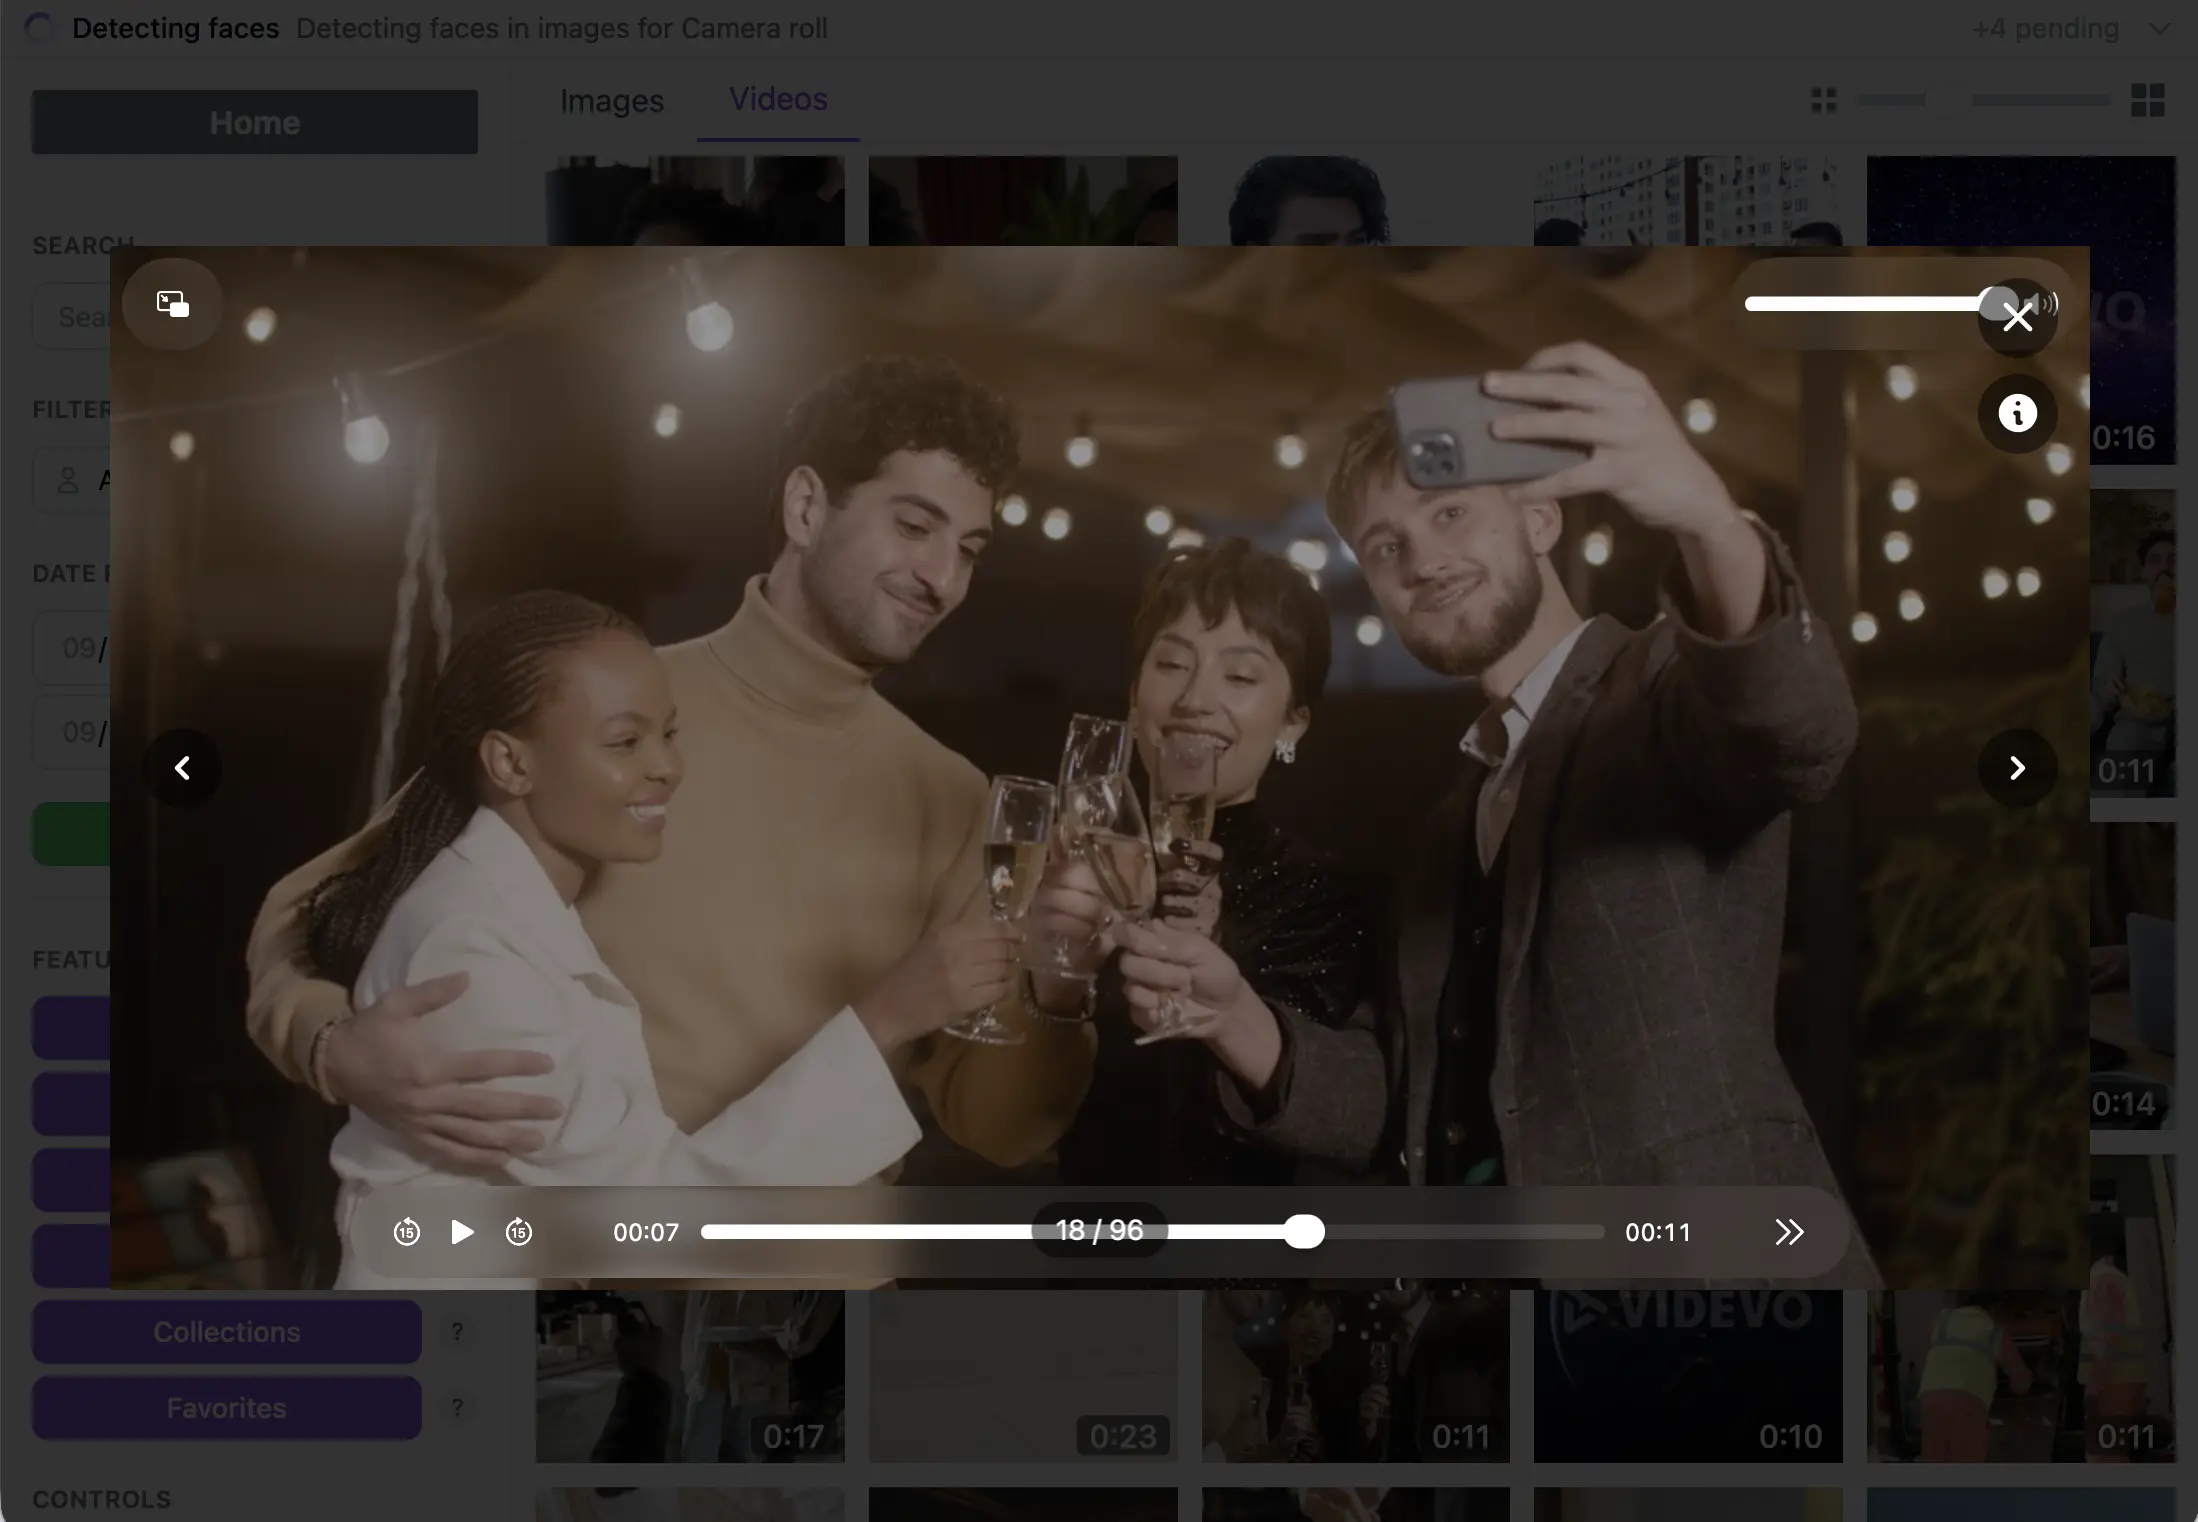Open the person filter dropdown
This screenshot has height=1522, width=2198.
pyautogui.click(x=72, y=481)
